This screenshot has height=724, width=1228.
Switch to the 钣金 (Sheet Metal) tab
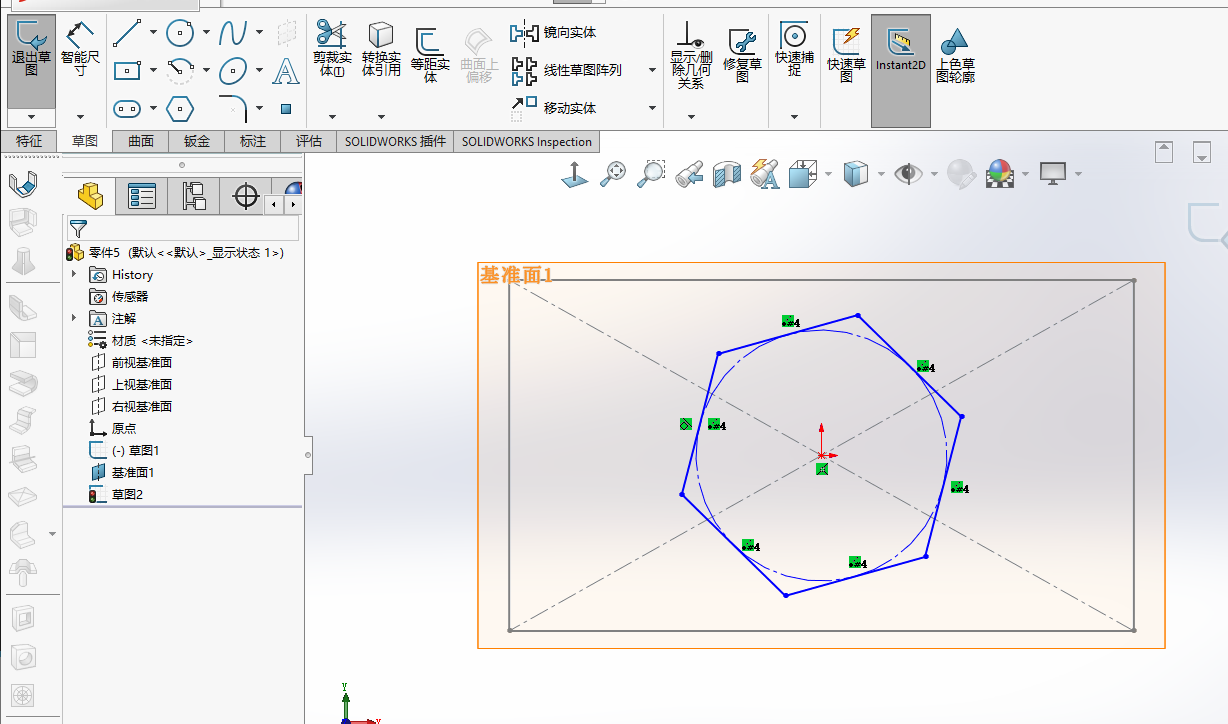197,141
